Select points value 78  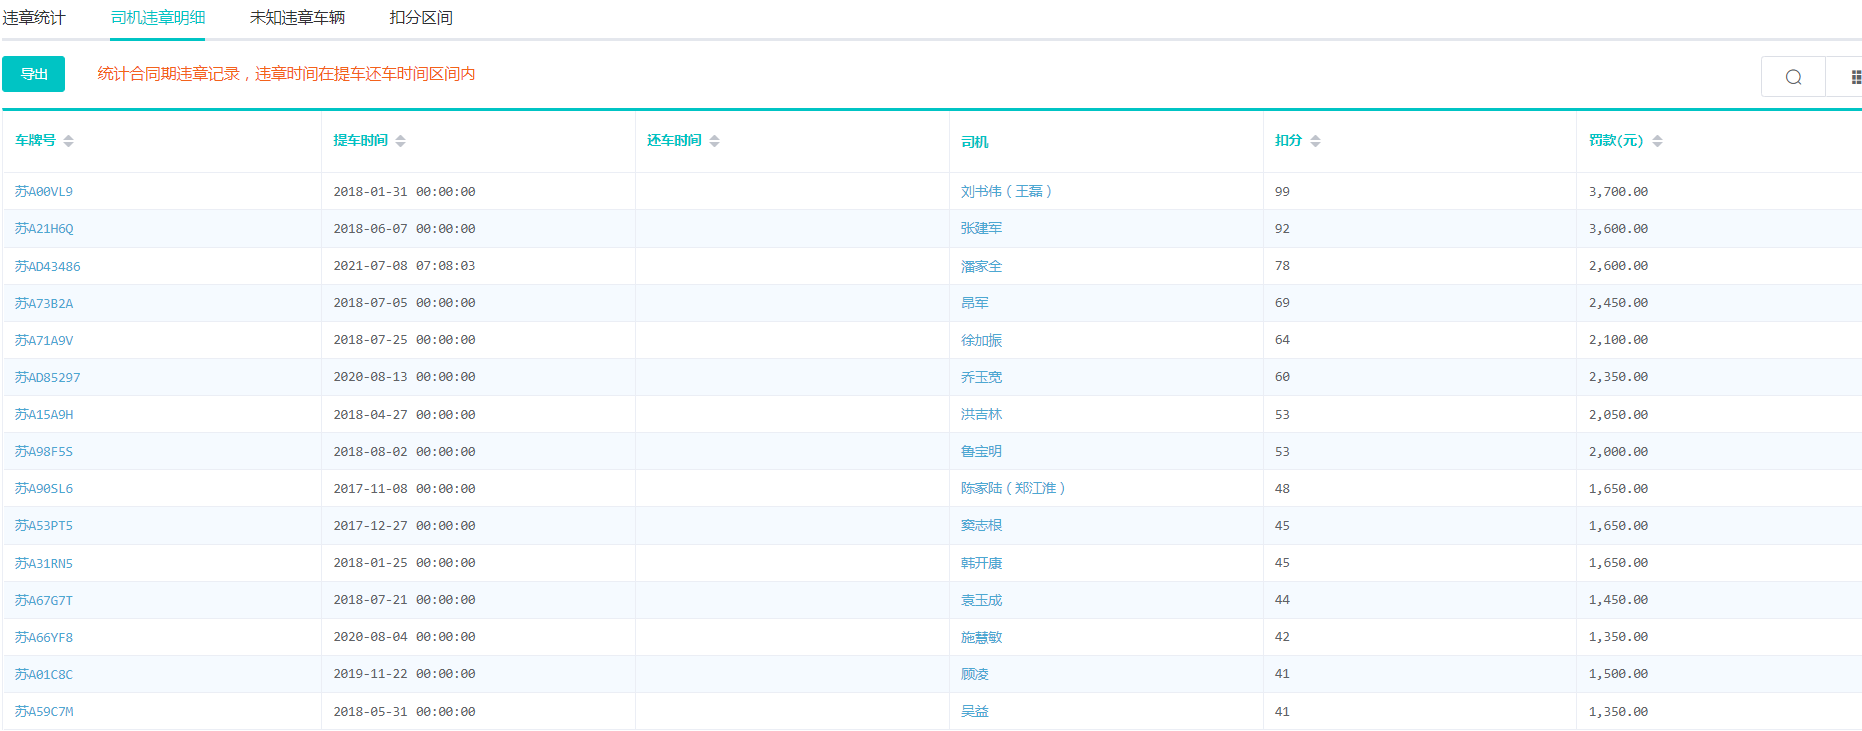tap(1282, 266)
